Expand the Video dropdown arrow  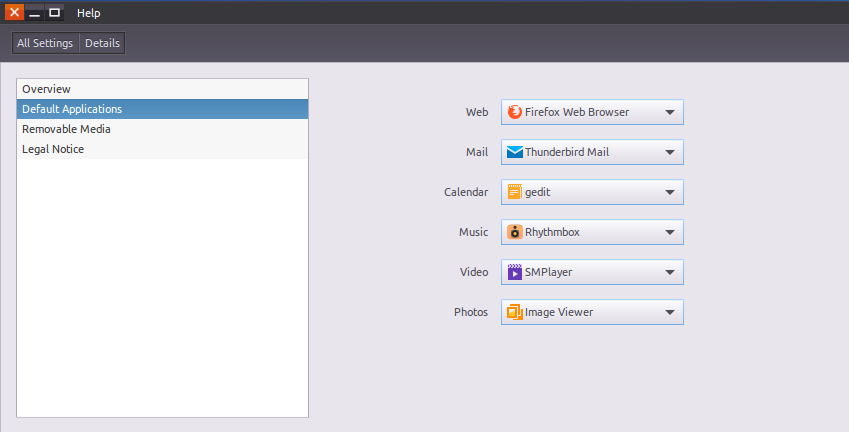tap(670, 273)
